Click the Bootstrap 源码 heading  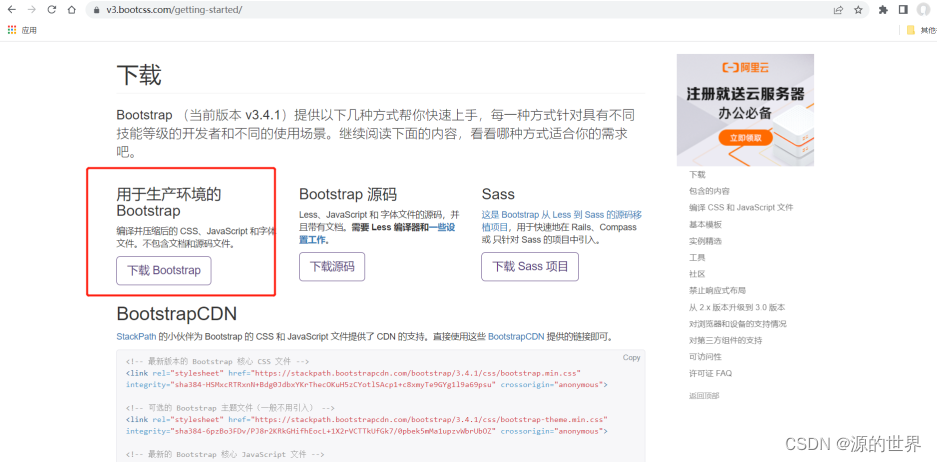coord(348,194)
